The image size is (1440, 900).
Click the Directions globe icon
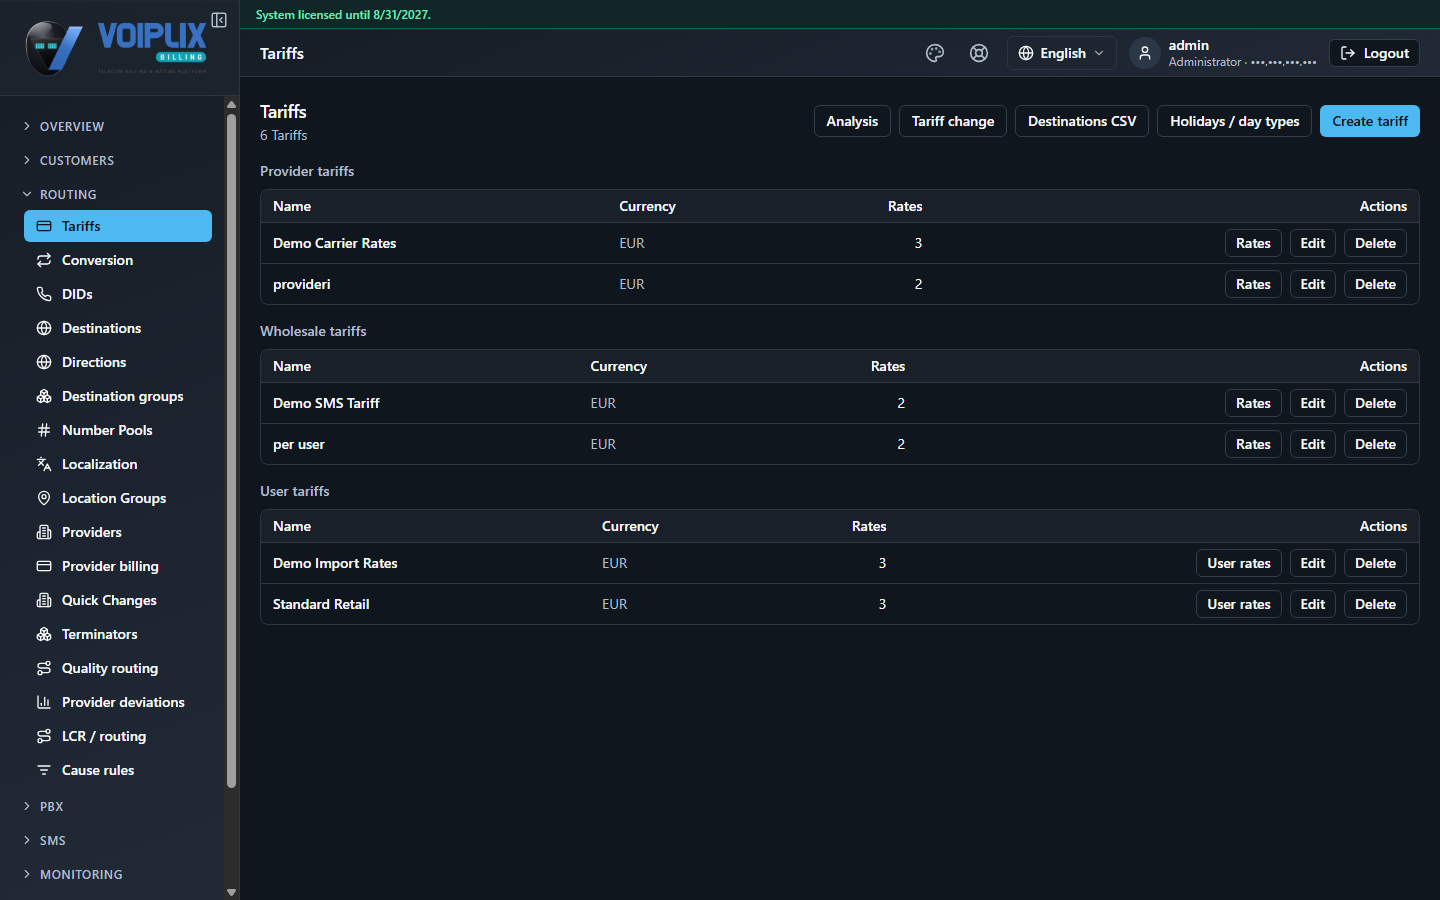tap(44, 362)
